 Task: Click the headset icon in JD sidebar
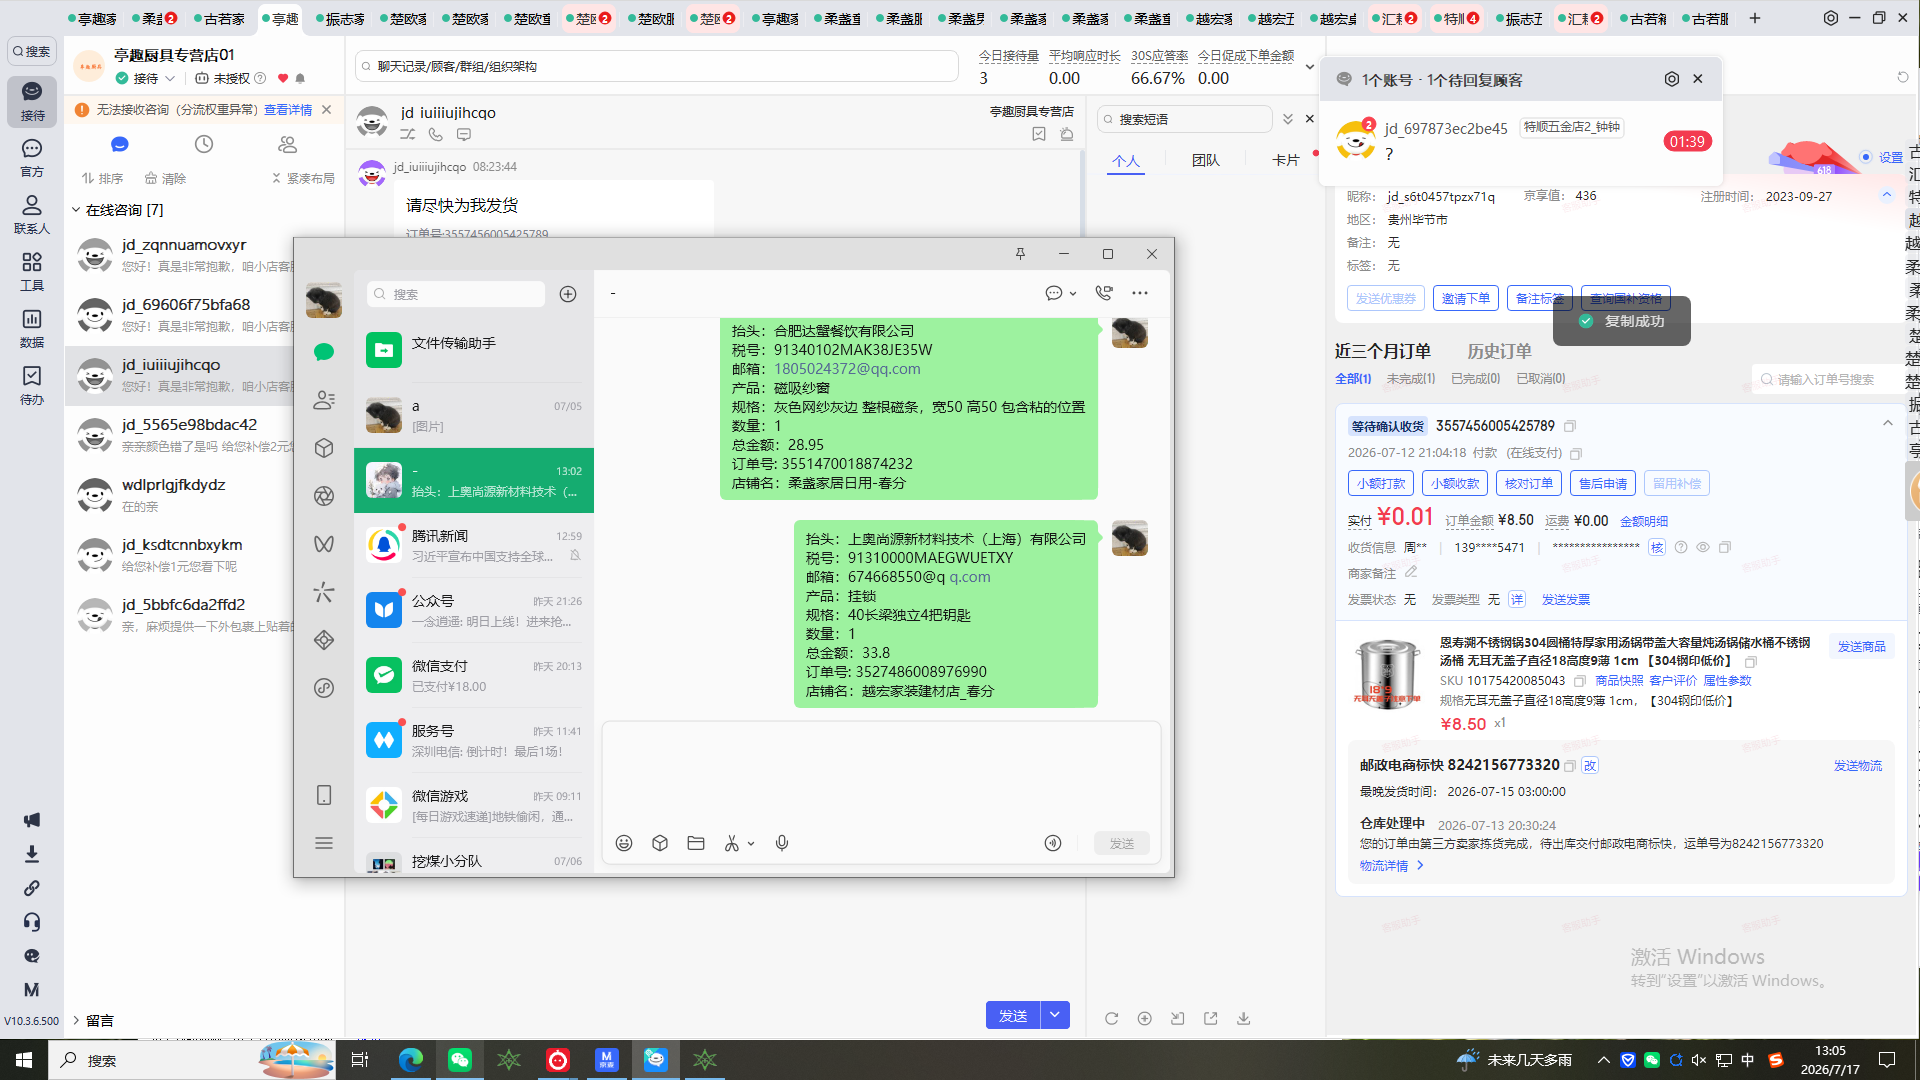click(32, 922)
